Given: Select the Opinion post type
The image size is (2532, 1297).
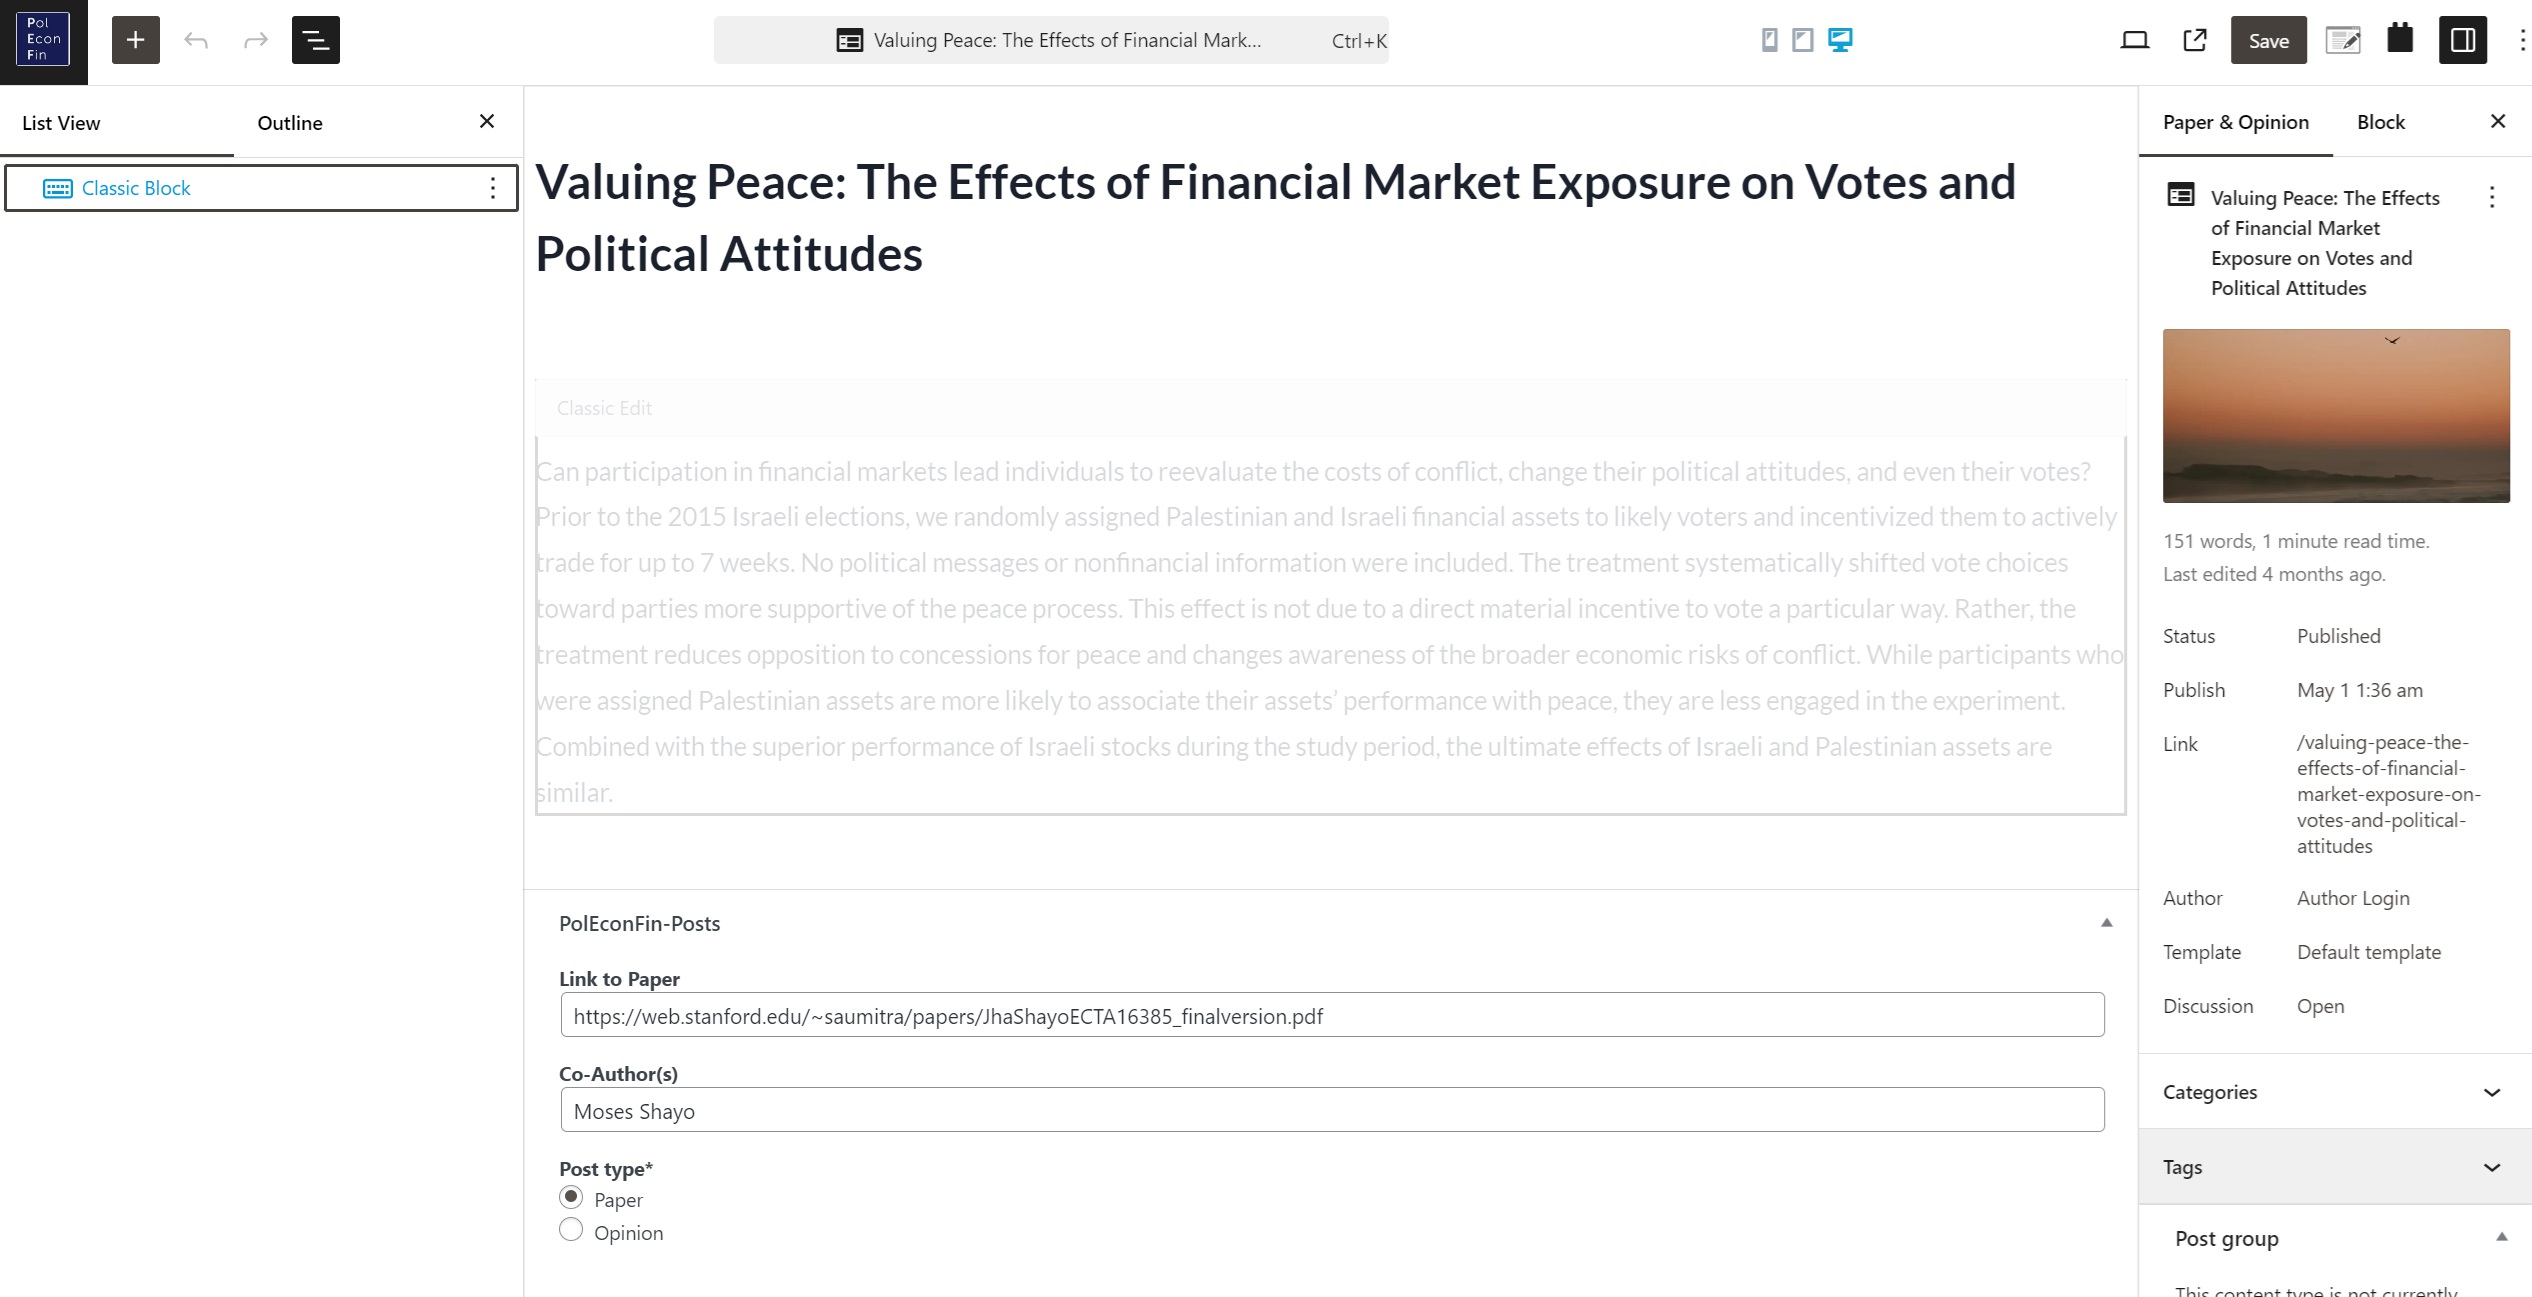Looking at the screenshot, I should 571,1230.
